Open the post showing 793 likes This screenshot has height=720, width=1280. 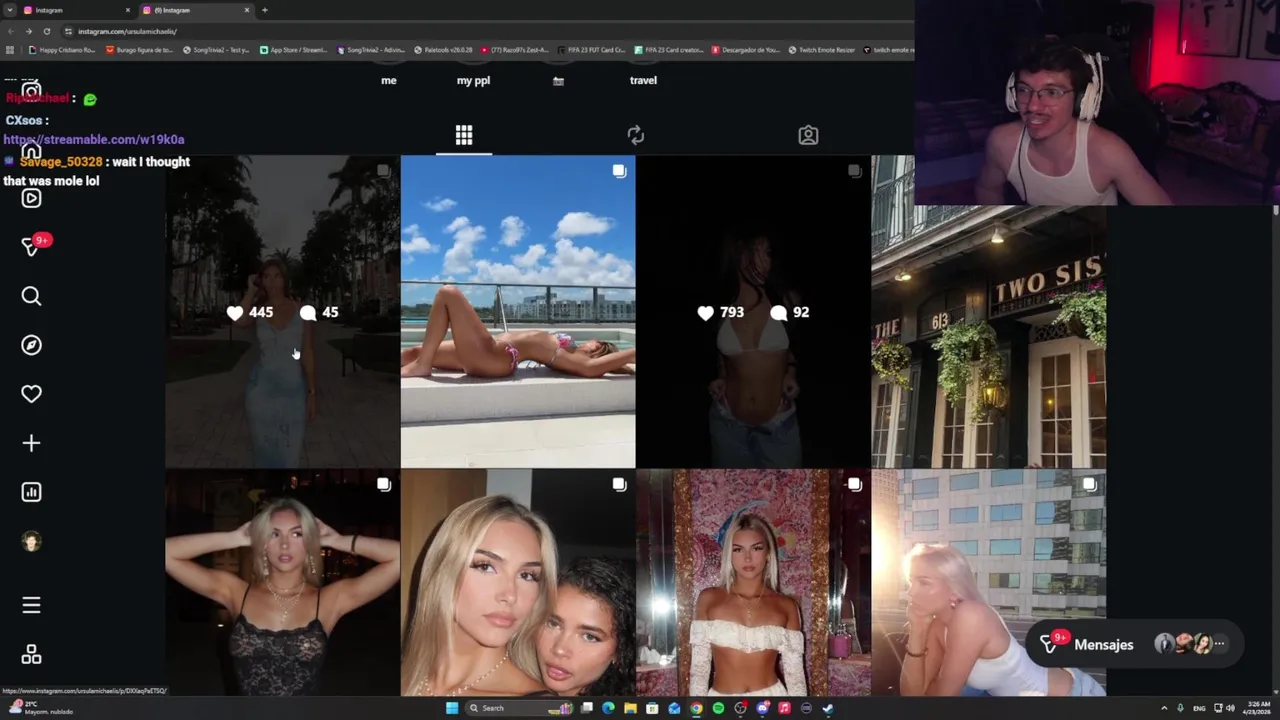[753, 312]
